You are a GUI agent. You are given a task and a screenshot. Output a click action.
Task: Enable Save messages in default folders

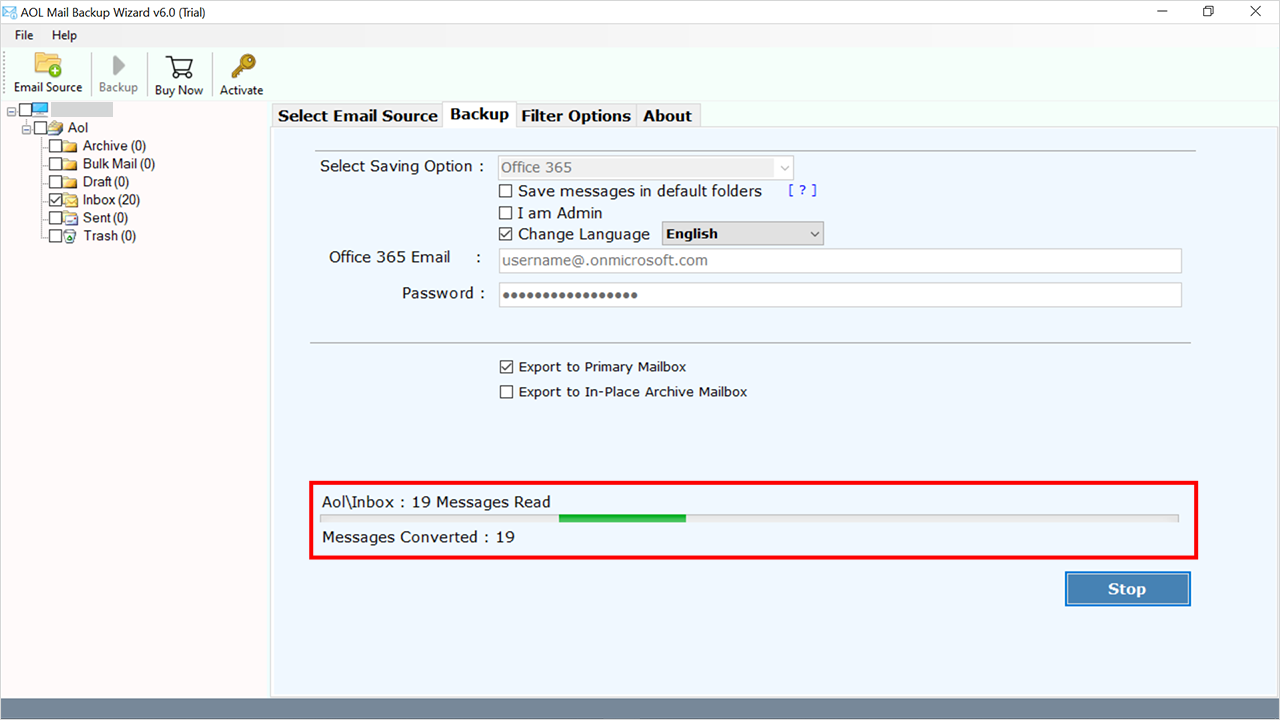tap(506, 191)
